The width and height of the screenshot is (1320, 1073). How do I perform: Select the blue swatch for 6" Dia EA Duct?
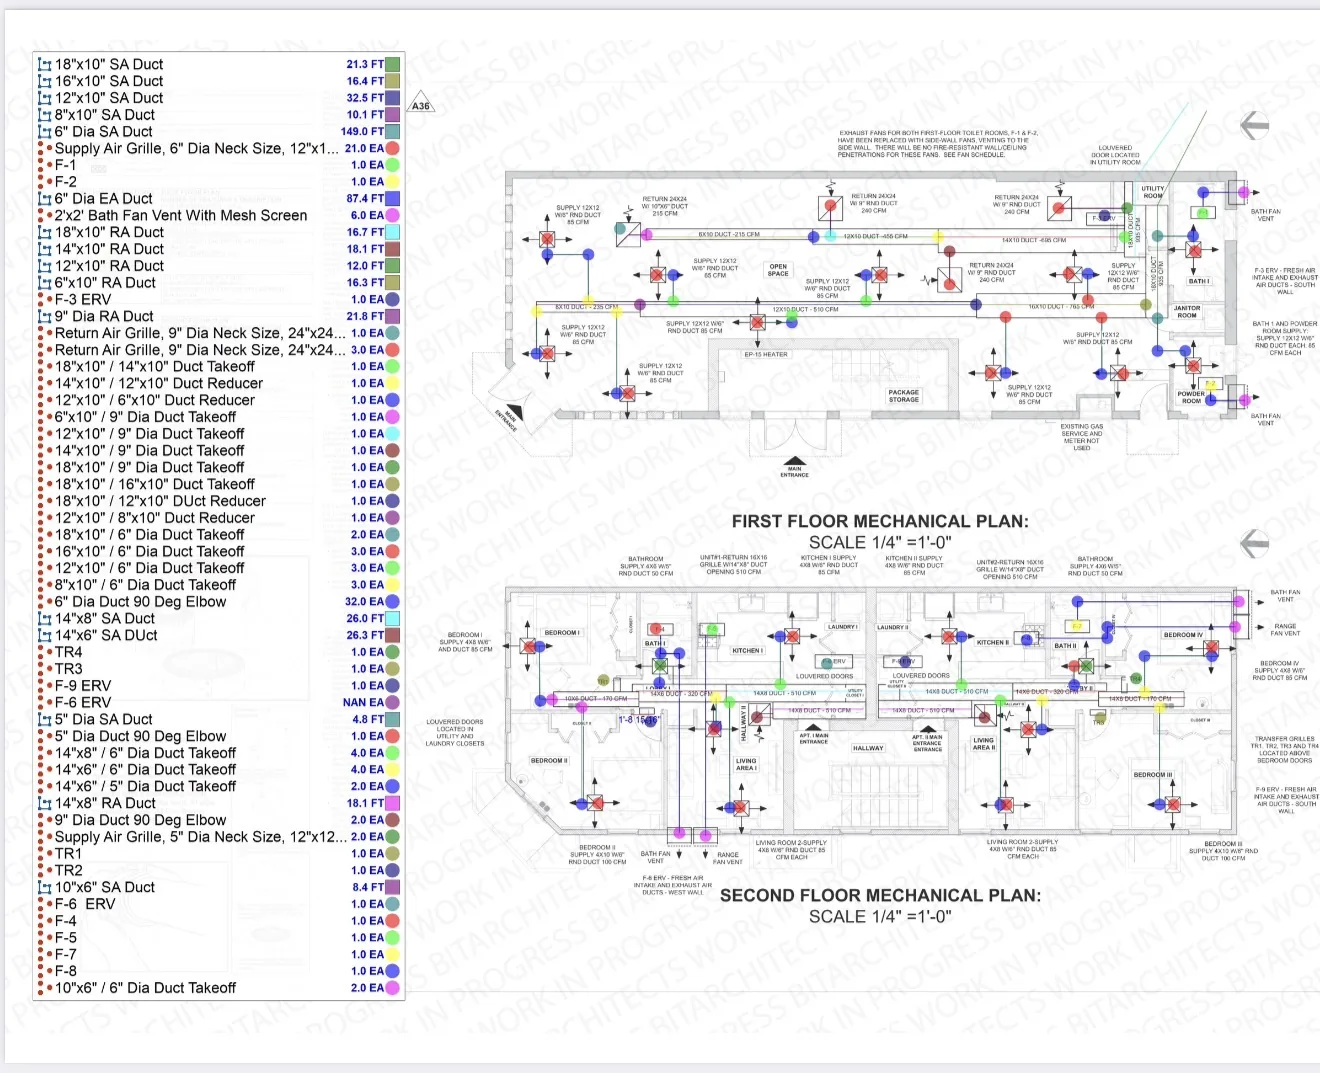393,199
